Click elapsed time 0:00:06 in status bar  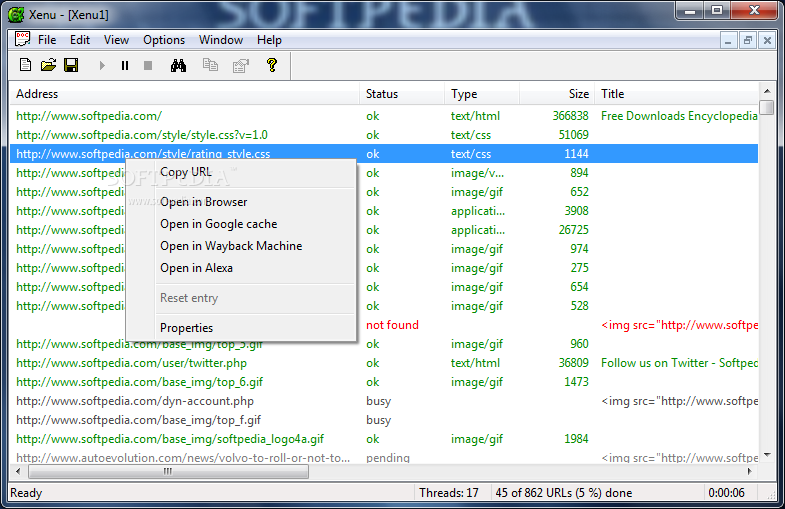coord(726,493)
